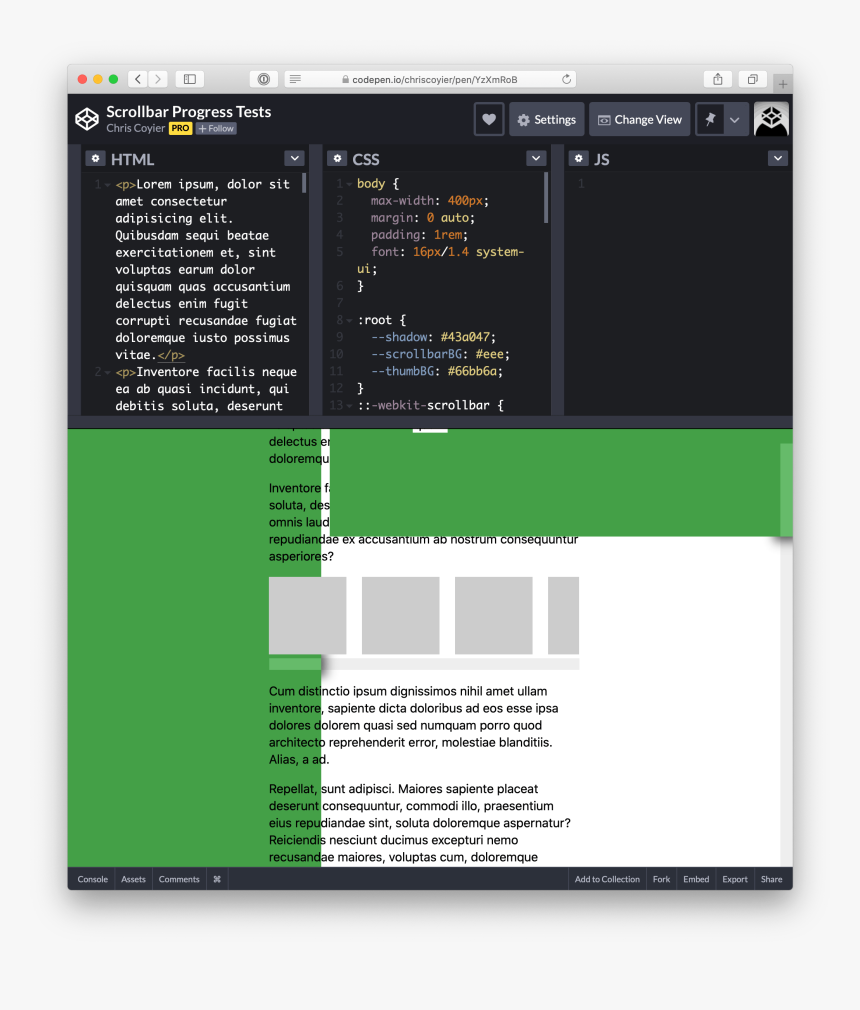Click the profile avatar in the top right

point(771,119)
